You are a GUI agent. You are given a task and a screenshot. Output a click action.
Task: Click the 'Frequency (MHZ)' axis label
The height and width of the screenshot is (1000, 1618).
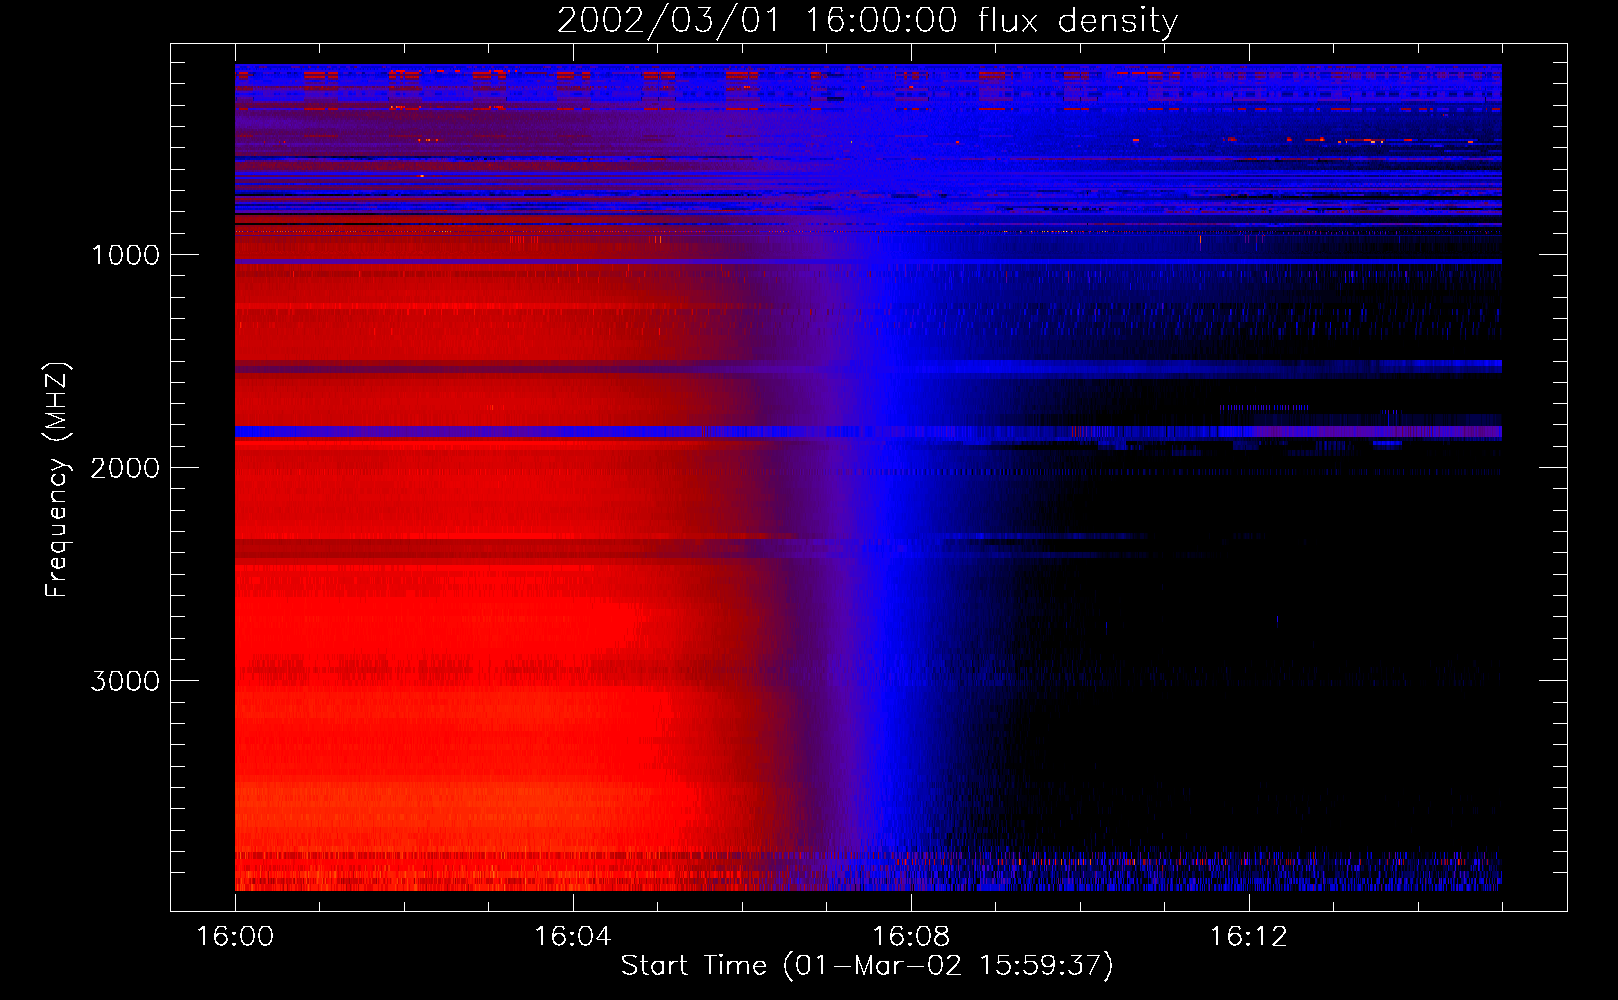pyautogui.click(x=57, y=480)
